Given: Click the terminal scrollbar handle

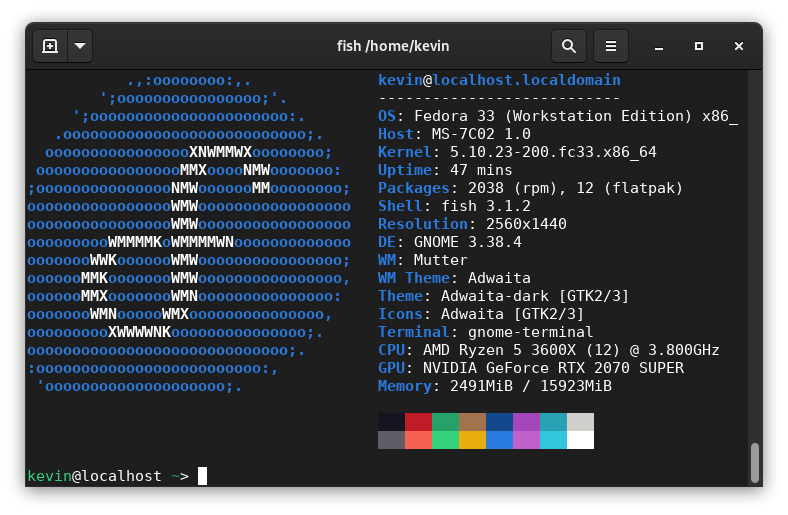Looking at the screenshot, I should coord(754,463).
